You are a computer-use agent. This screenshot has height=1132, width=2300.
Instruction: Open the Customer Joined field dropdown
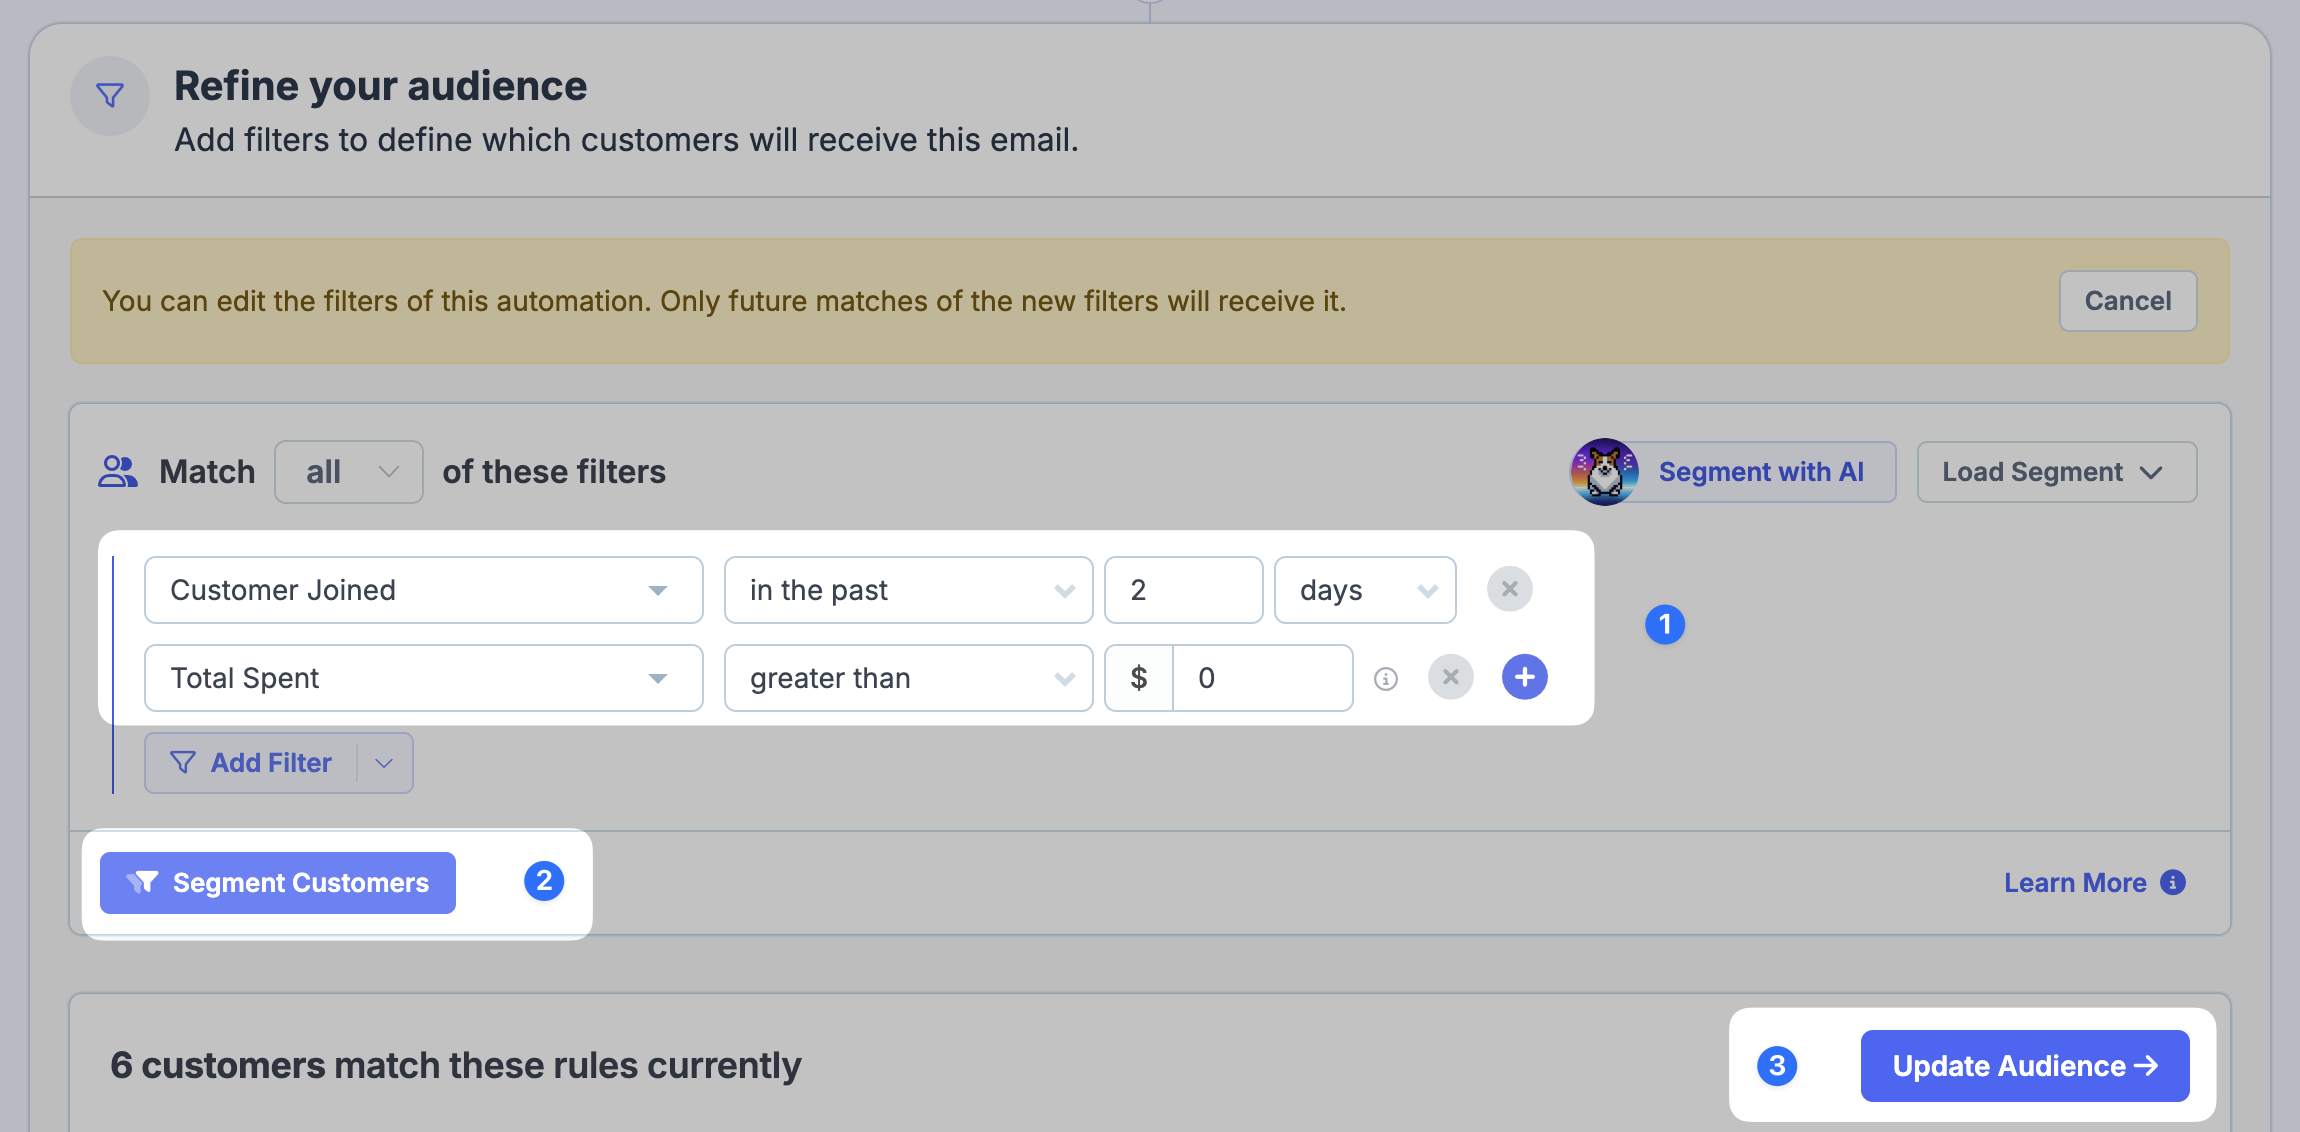click(x=424, y=590)
